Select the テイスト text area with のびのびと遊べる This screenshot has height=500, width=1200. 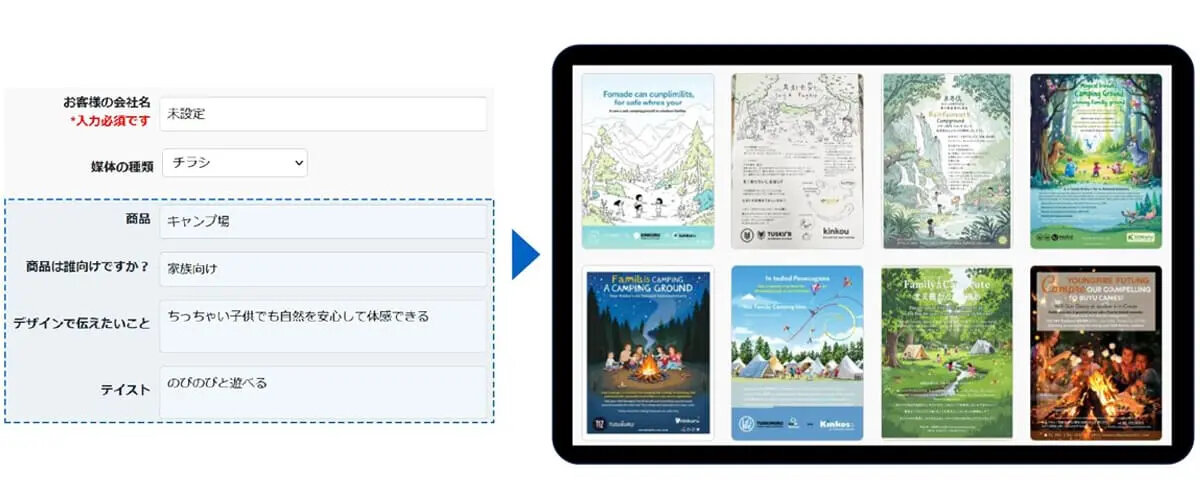tap(323, 392)
